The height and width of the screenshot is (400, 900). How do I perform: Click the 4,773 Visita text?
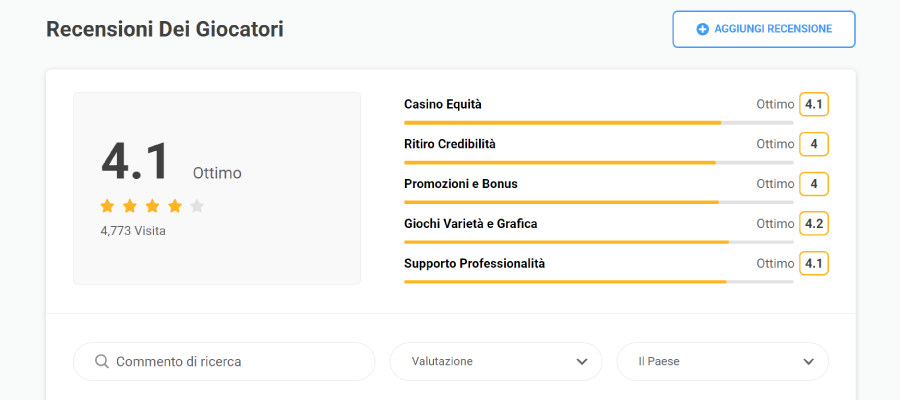click(x=133, y=231)
